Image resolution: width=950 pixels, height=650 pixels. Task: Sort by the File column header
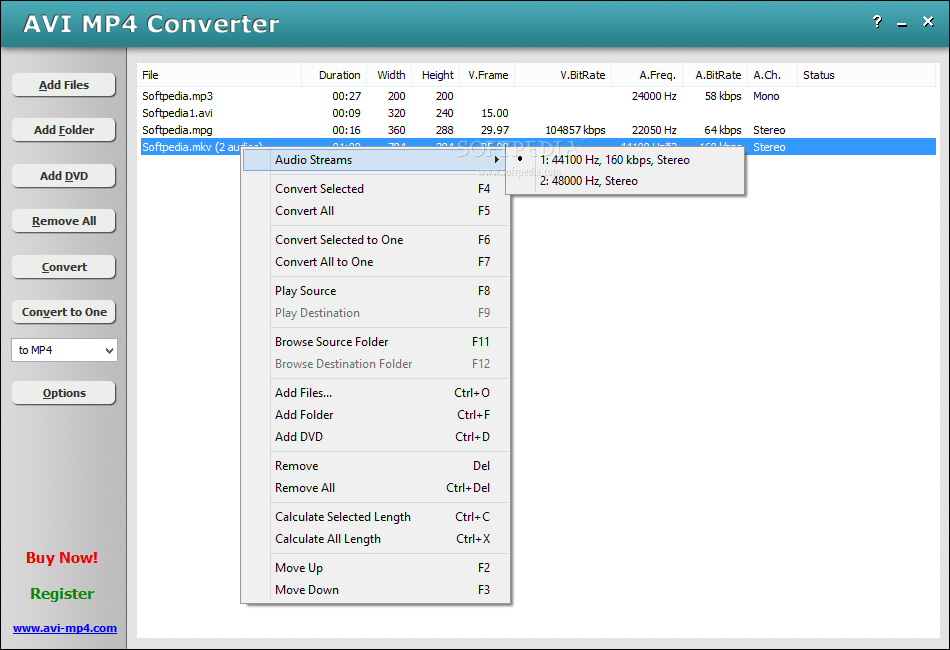(x=219, y=75)
